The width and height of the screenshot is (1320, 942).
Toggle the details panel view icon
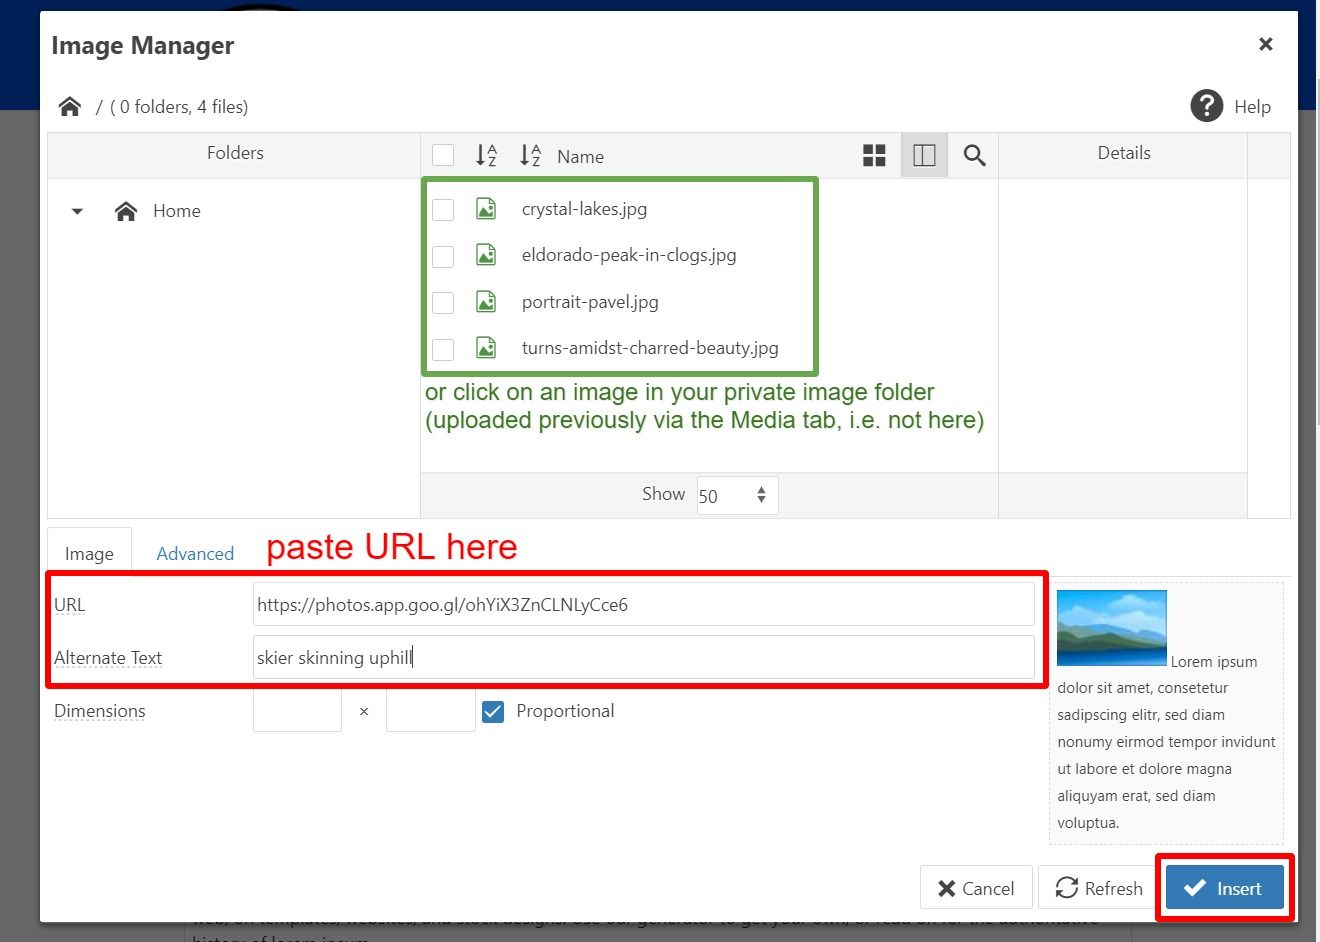924,155
